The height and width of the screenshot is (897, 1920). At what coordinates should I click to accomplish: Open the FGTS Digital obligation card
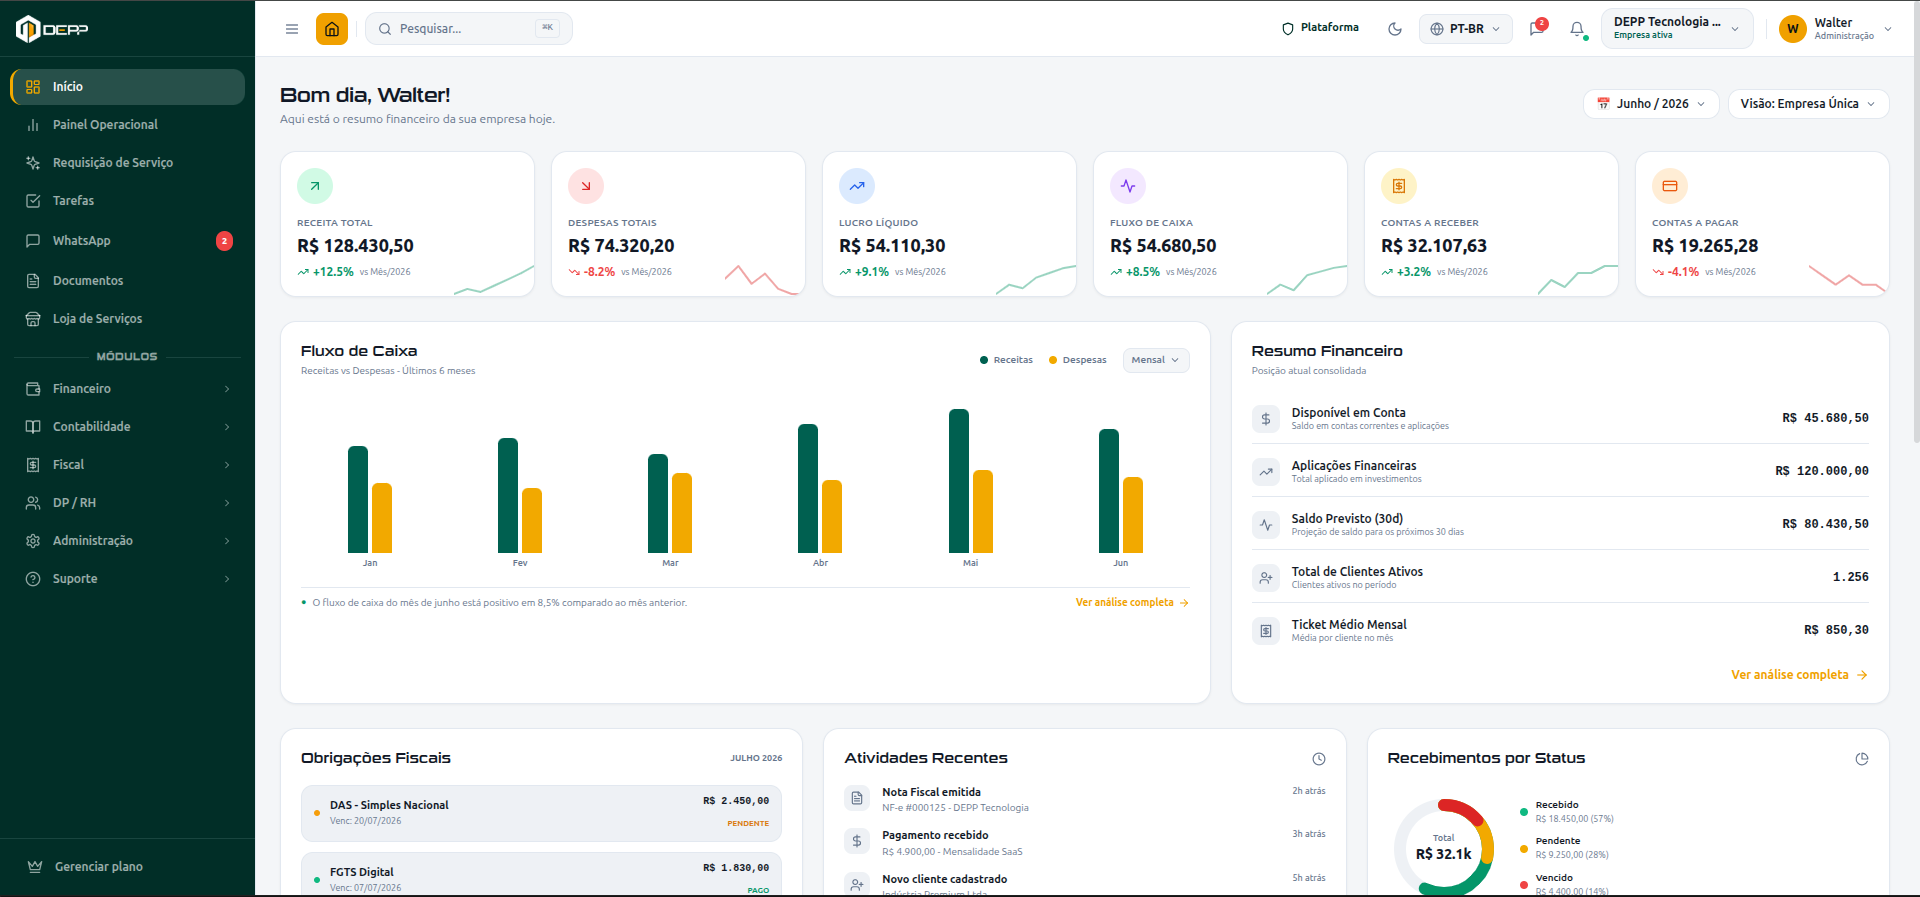coord(541,874)
